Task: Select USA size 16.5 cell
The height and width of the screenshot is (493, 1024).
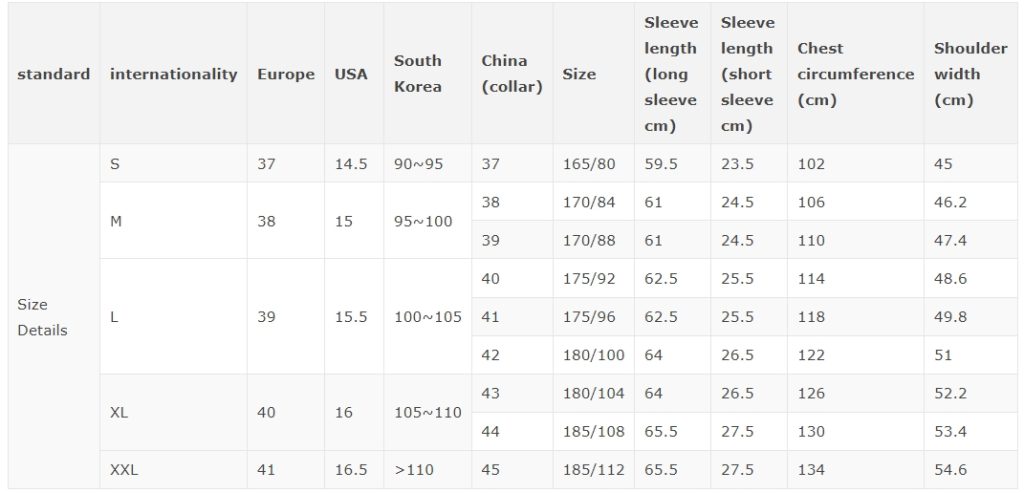Action: 353,469
